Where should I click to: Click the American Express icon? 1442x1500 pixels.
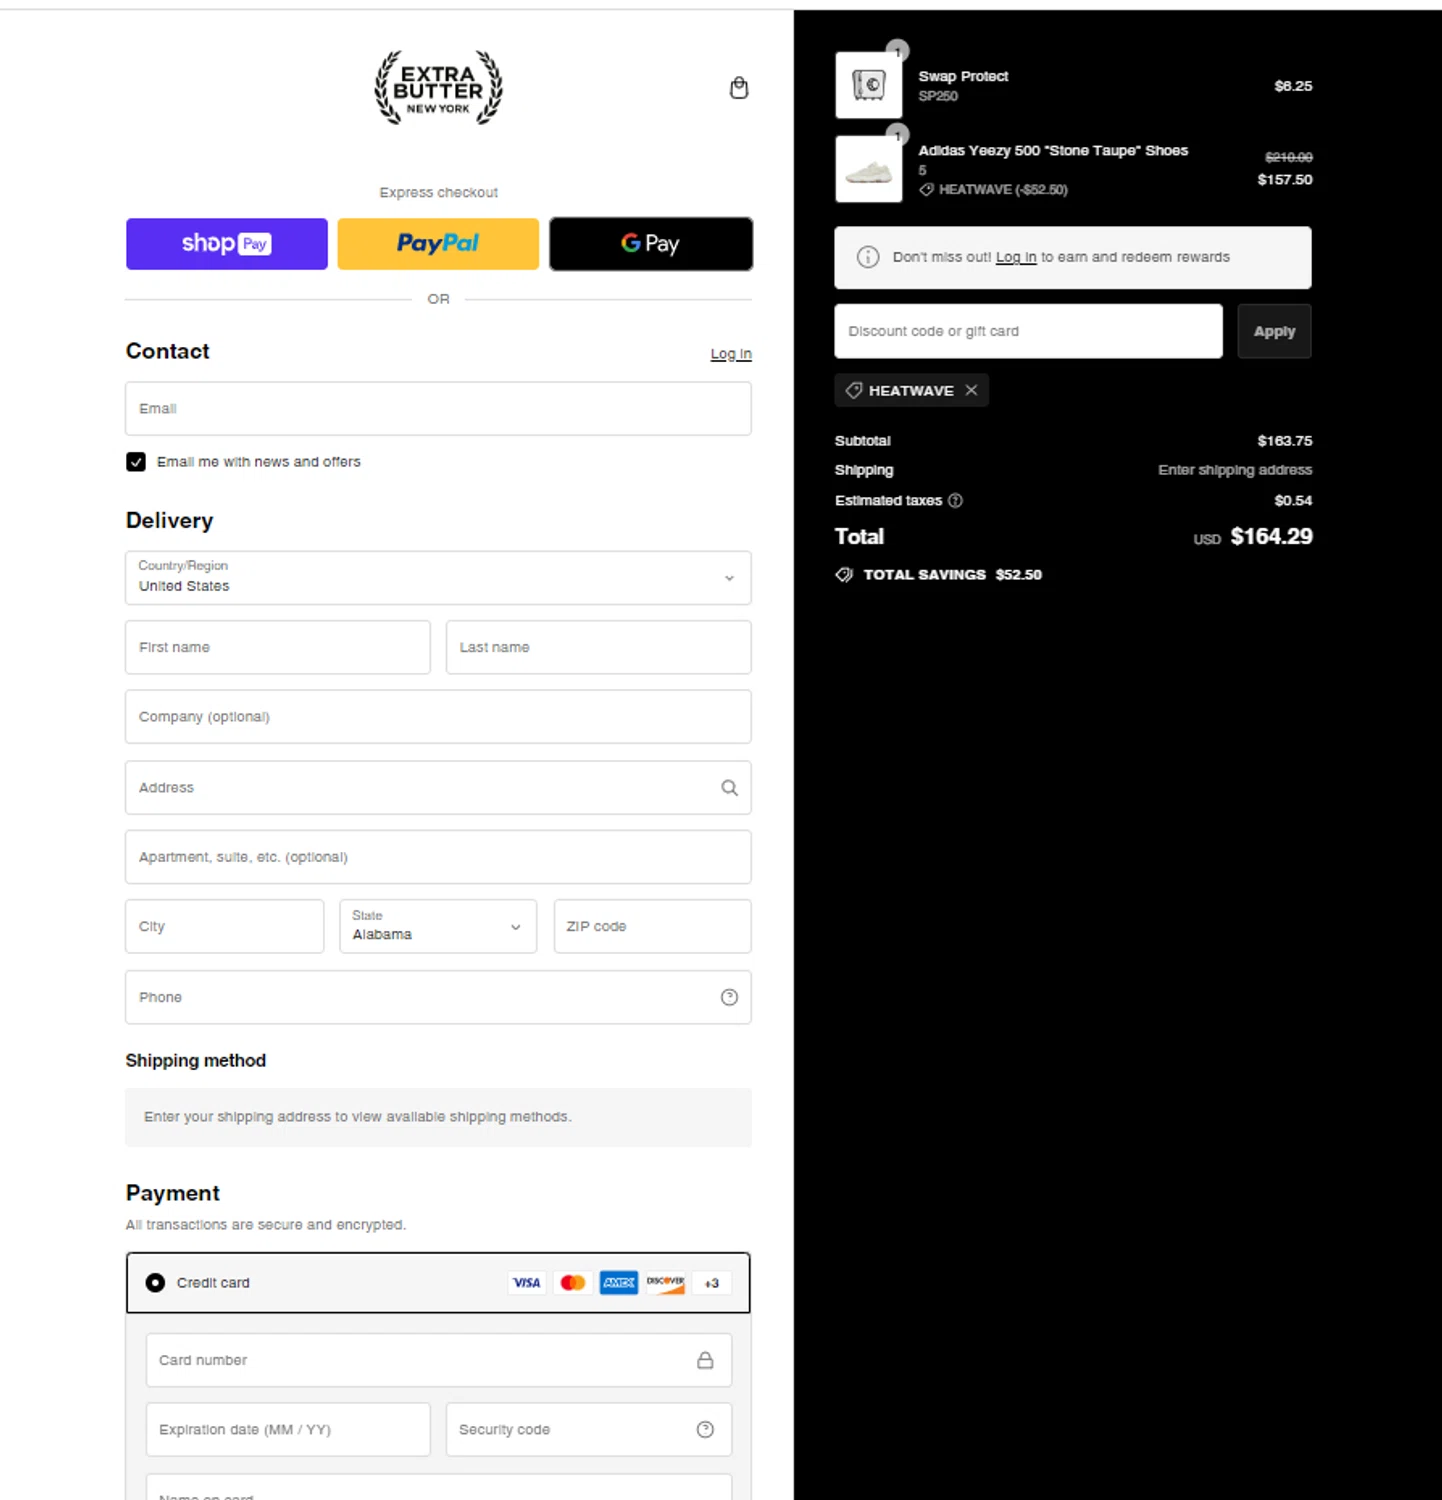619,1283
